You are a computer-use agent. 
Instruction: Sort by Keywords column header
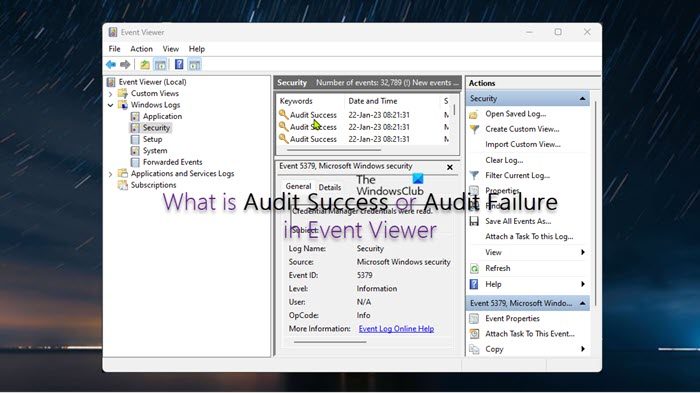296,101
